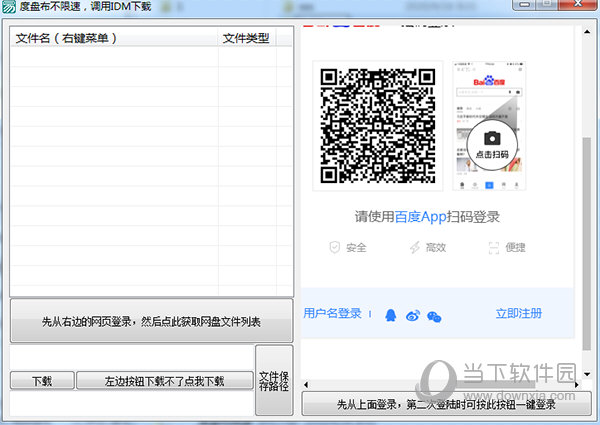The width and height of the screenshot is (600, 425).
Task: Click the one-key login button at bottom right
Action: coord(447,404)
